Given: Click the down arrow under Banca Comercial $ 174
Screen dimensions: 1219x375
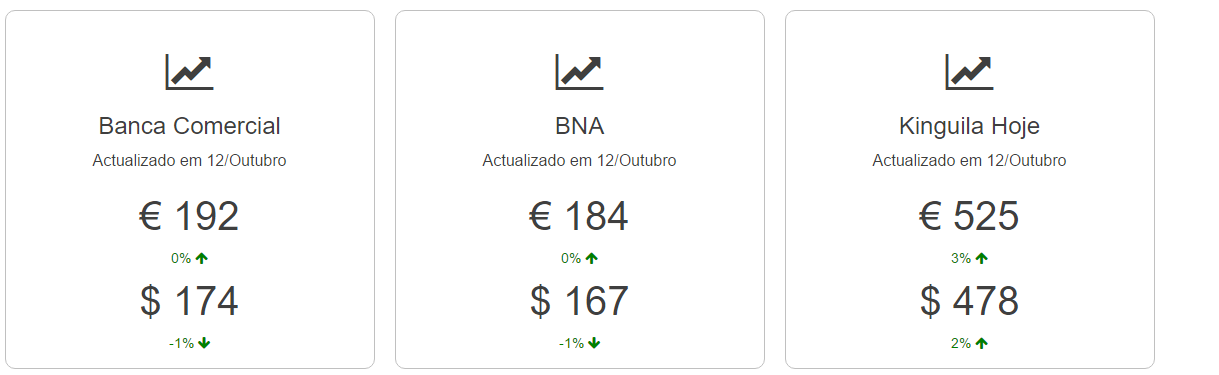Looking at the screenshot, I should point(204,343).
